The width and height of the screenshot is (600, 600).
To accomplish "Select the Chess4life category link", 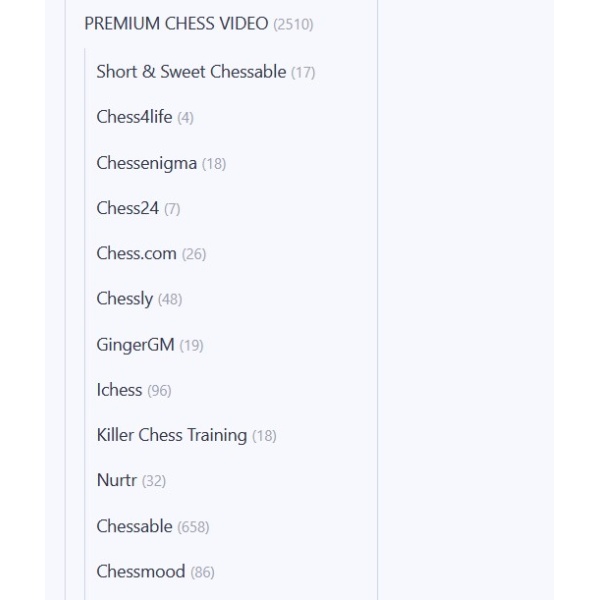I will [x=134, y=117].
